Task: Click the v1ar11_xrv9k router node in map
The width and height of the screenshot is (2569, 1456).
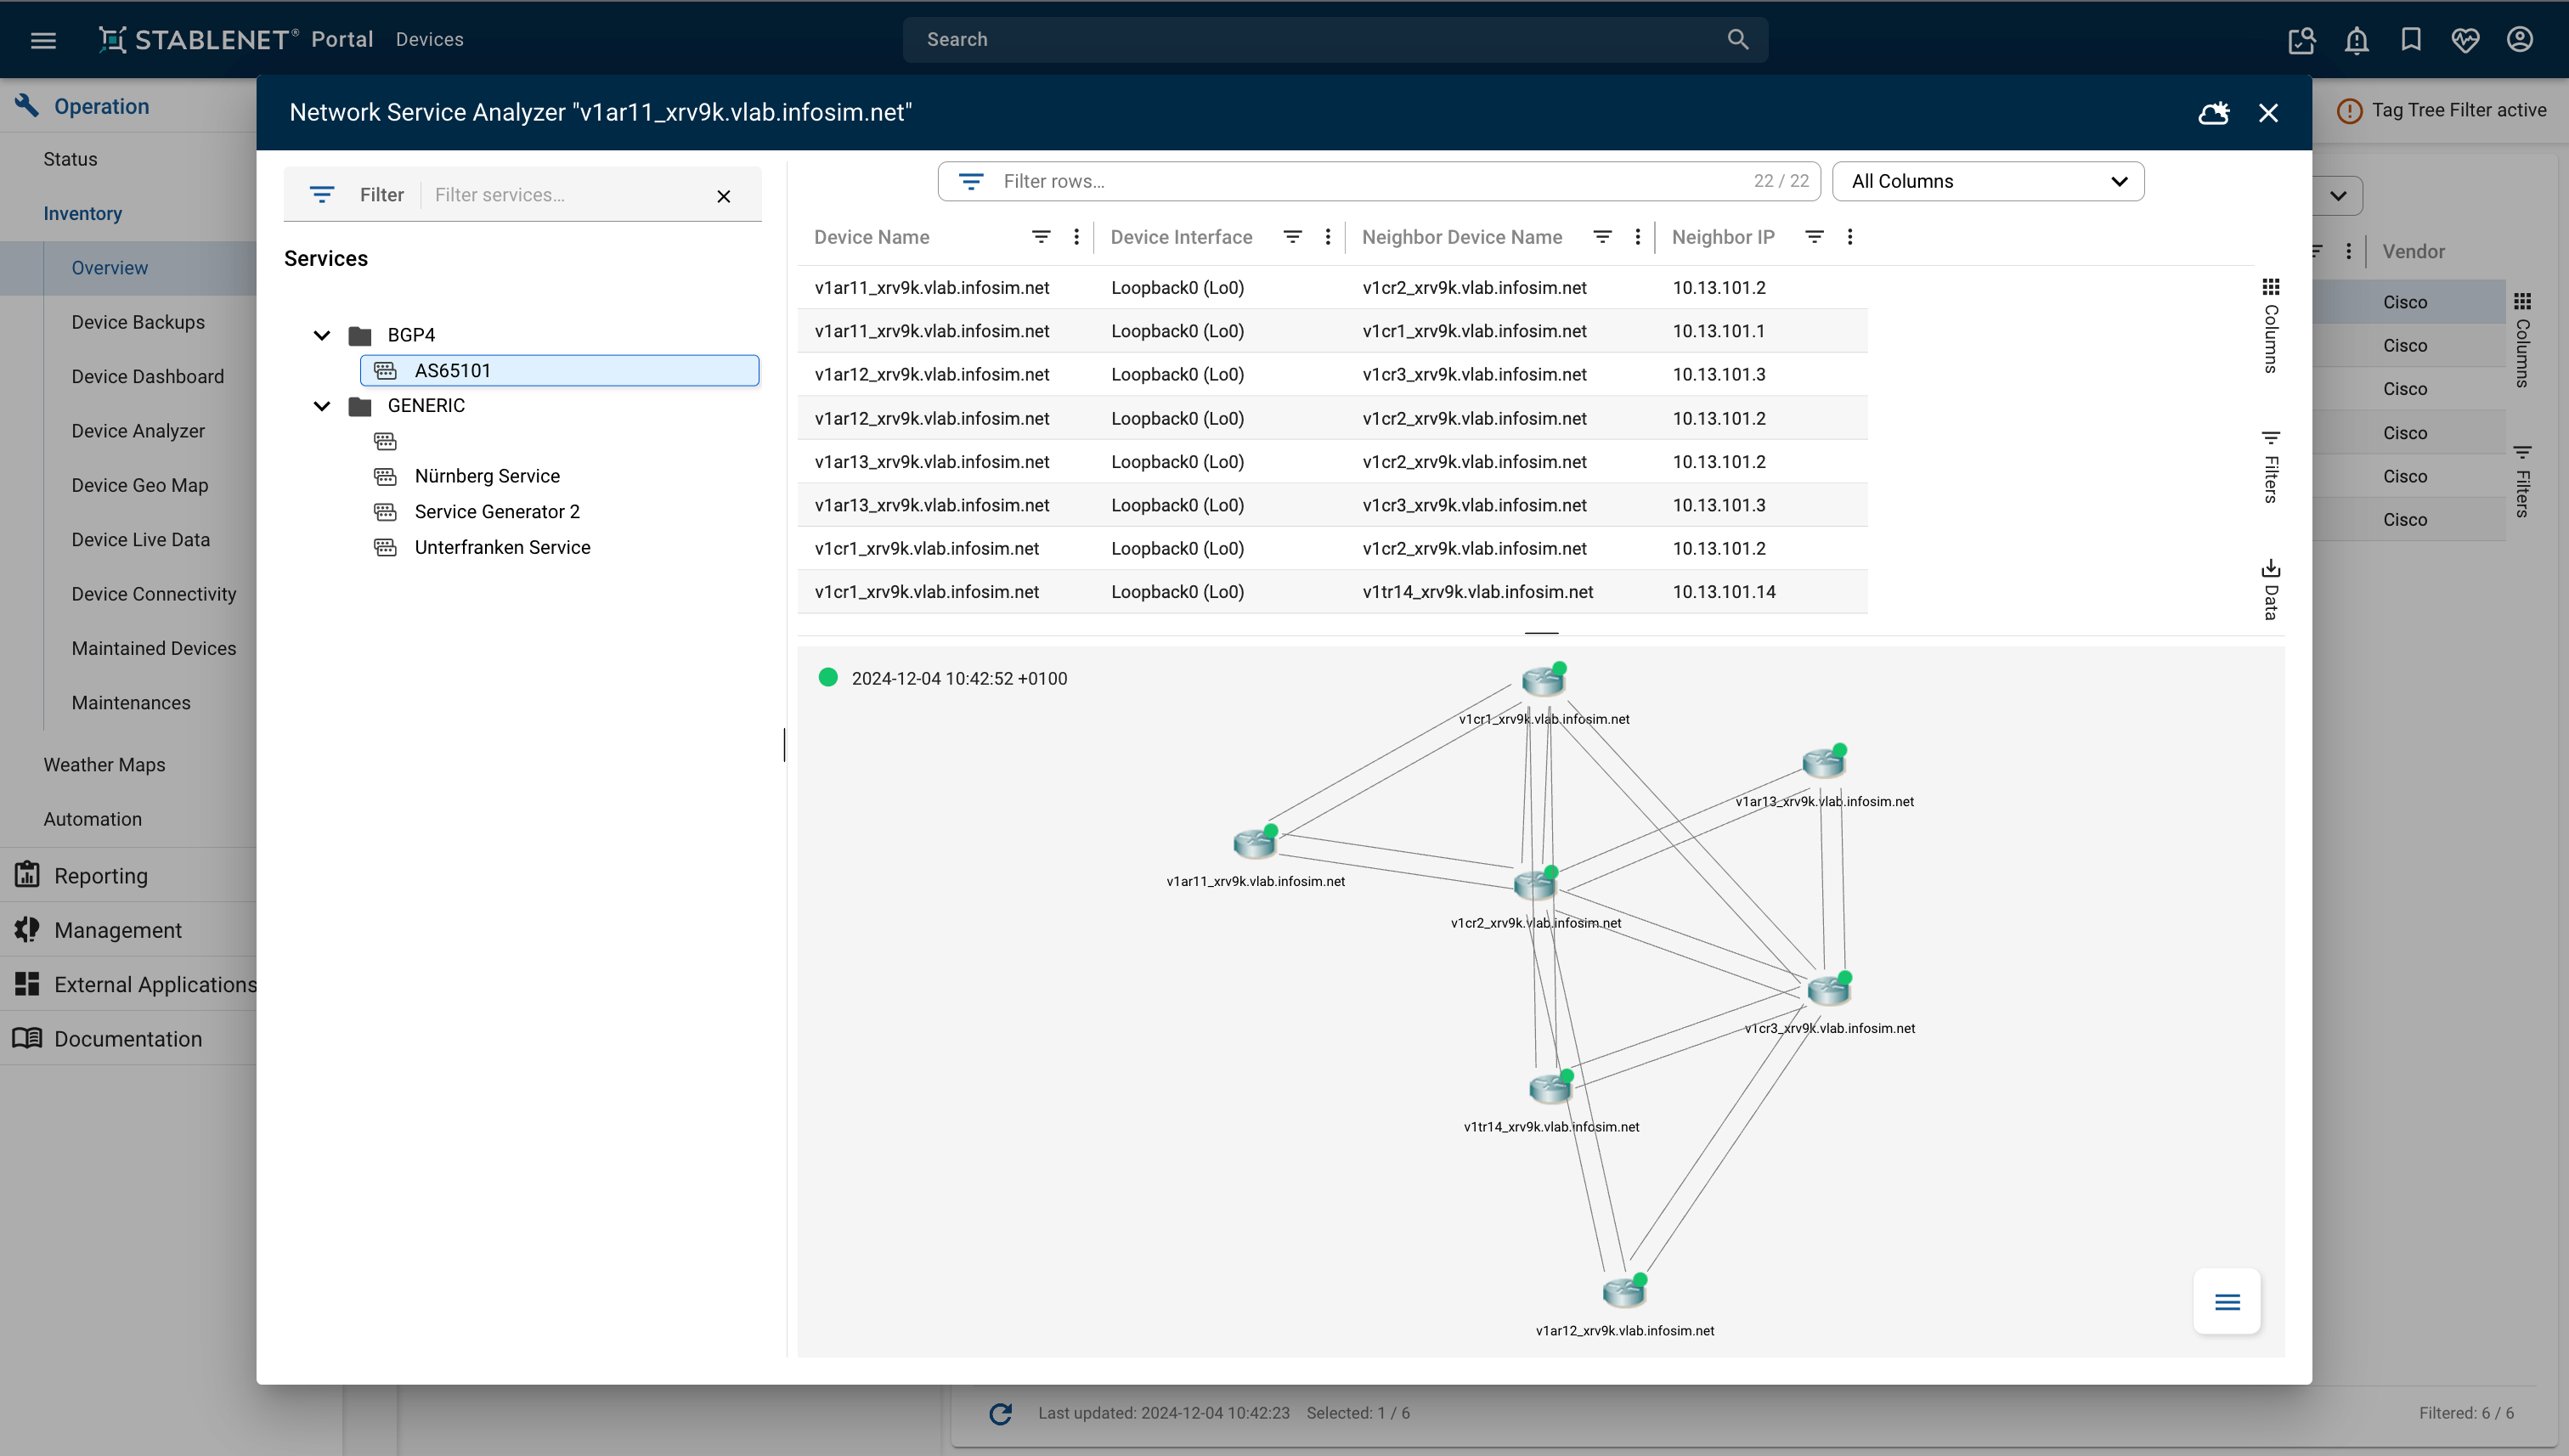Action: (x=1254, y=843)
